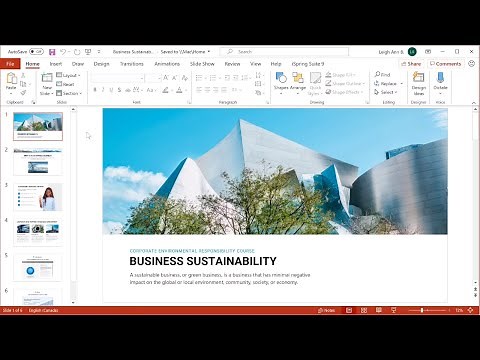The image size is (480, 360).
Task: Open the Change Case Aa dropdown
Action: coord(151,90)
